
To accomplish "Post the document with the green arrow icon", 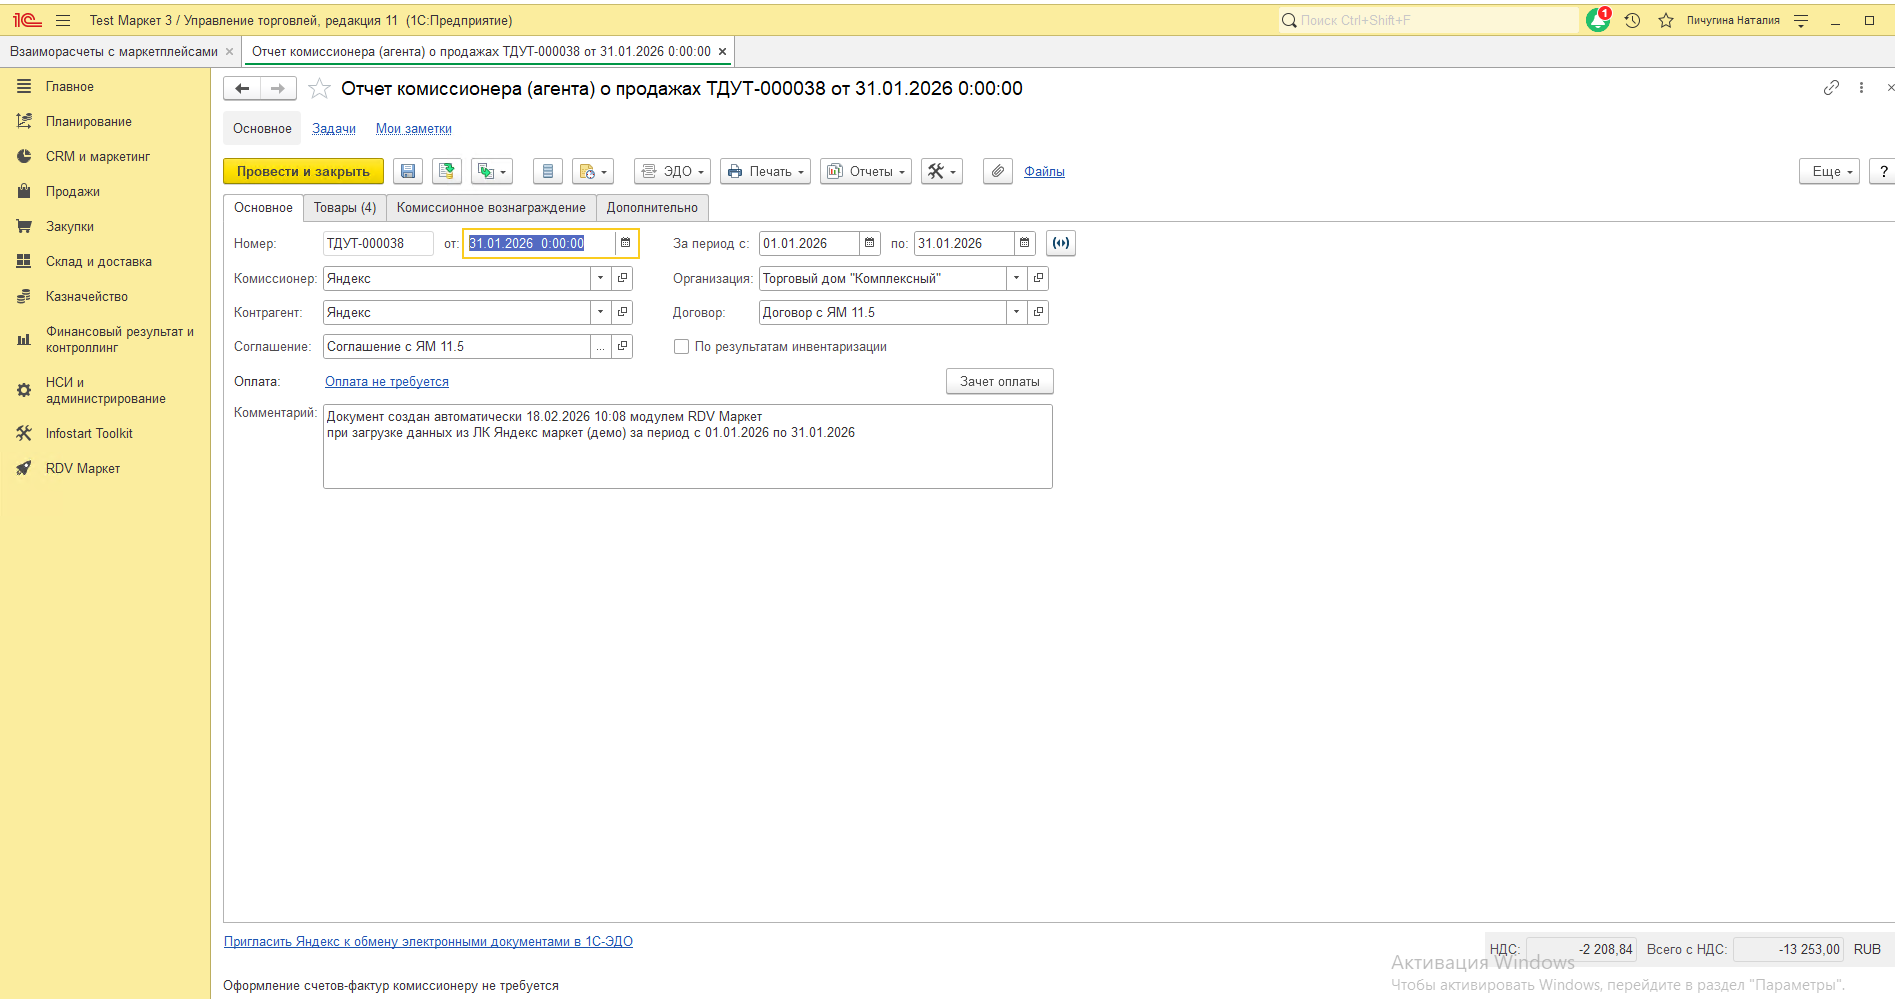I will coord(447,171).
